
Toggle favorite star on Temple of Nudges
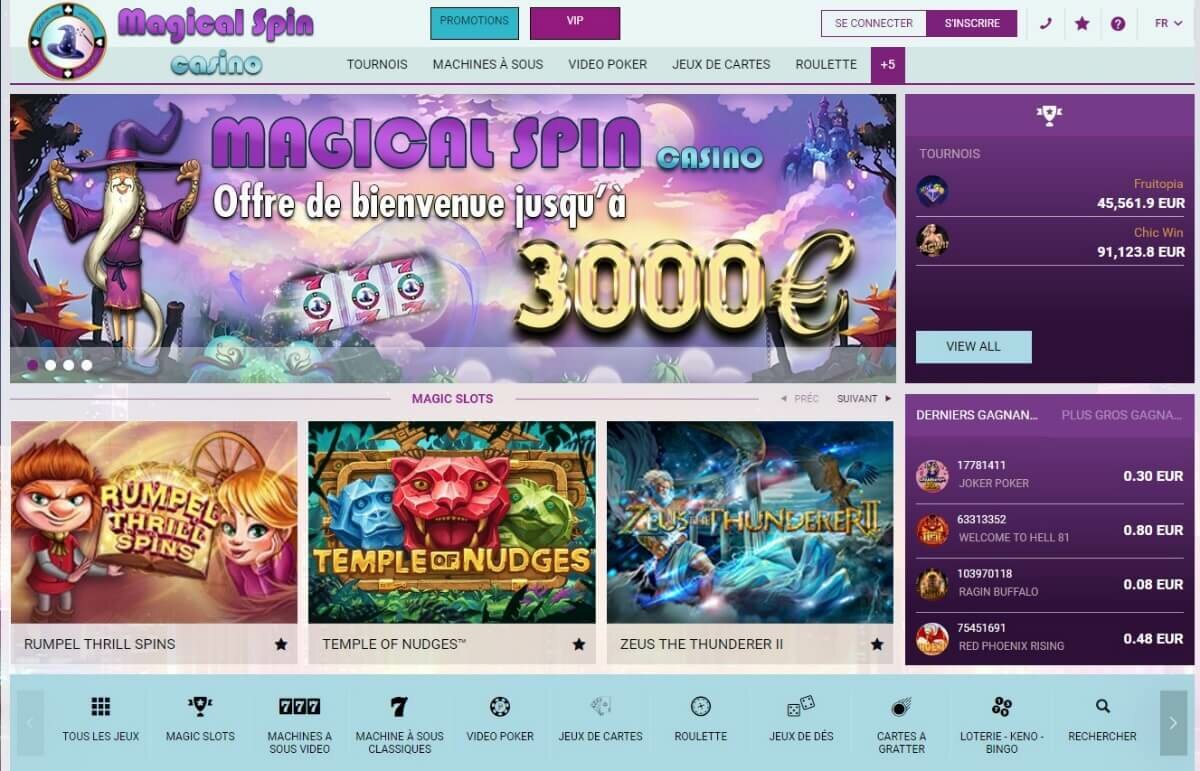[579, 644]
